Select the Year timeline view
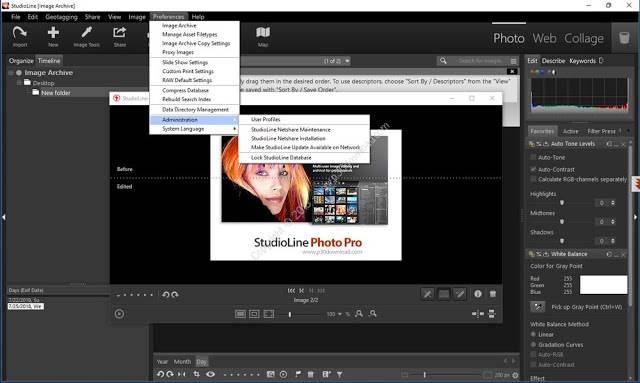640x383 pixels. point(162,361)
